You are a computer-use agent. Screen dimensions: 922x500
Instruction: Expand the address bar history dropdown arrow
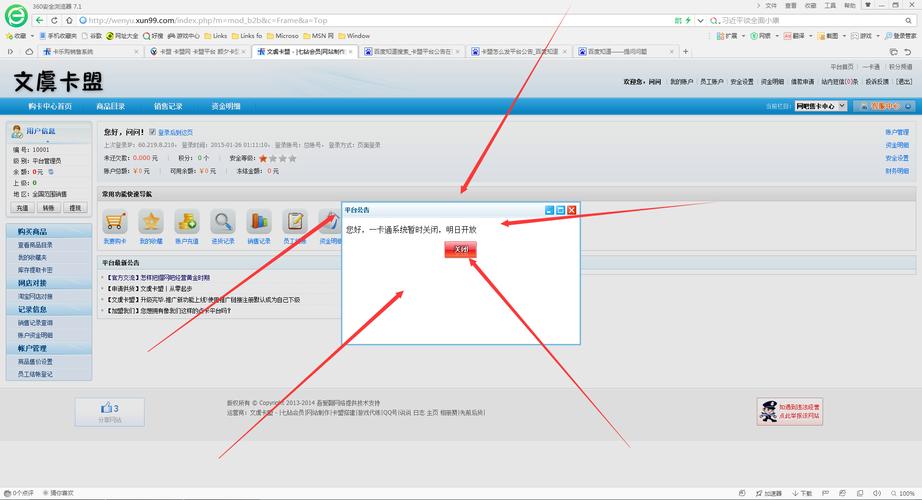[700, 21]
